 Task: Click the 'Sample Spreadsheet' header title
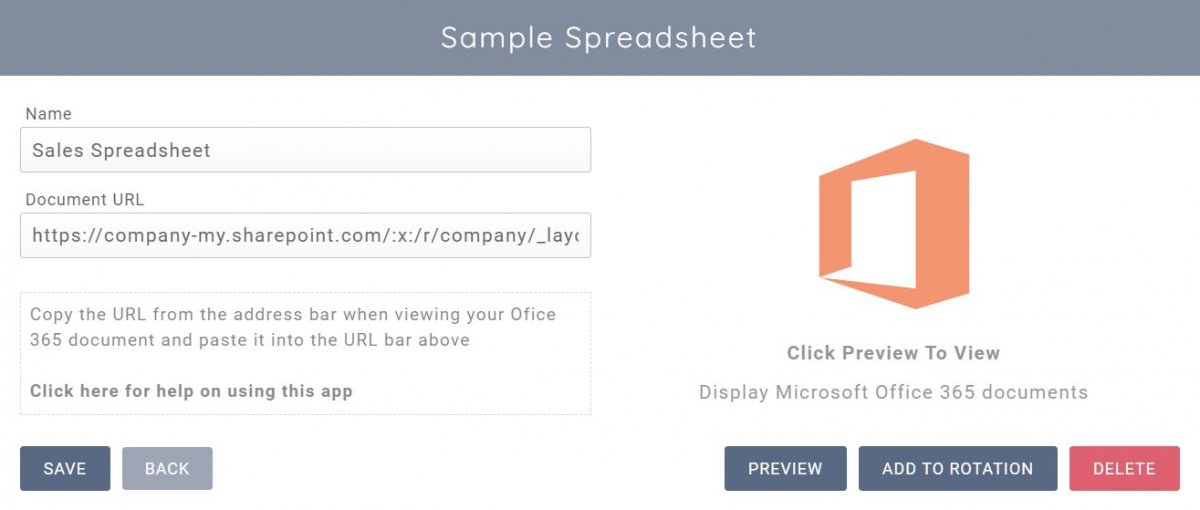point(599,38)
